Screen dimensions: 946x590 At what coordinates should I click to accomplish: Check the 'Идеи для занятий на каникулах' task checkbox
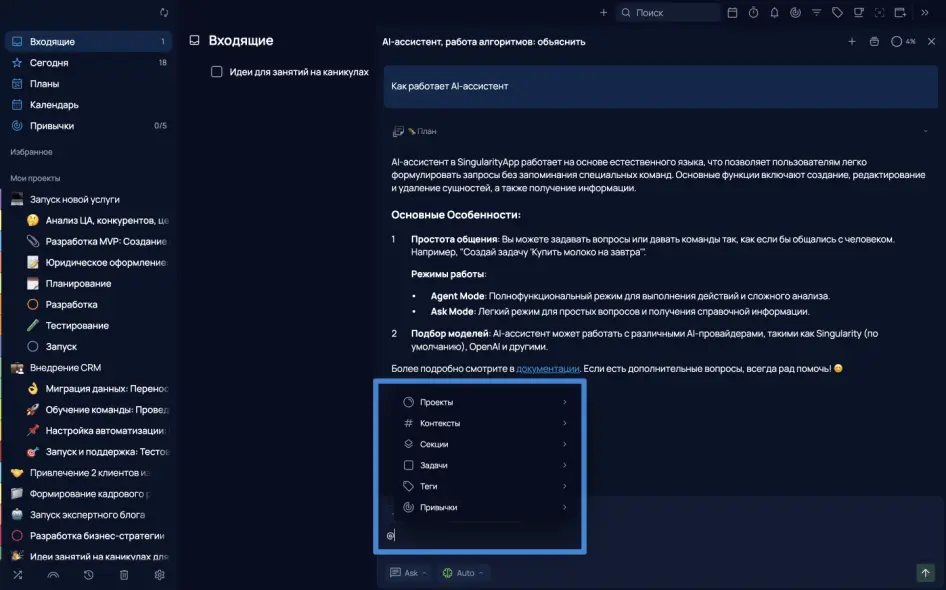(x=216, y=72)
